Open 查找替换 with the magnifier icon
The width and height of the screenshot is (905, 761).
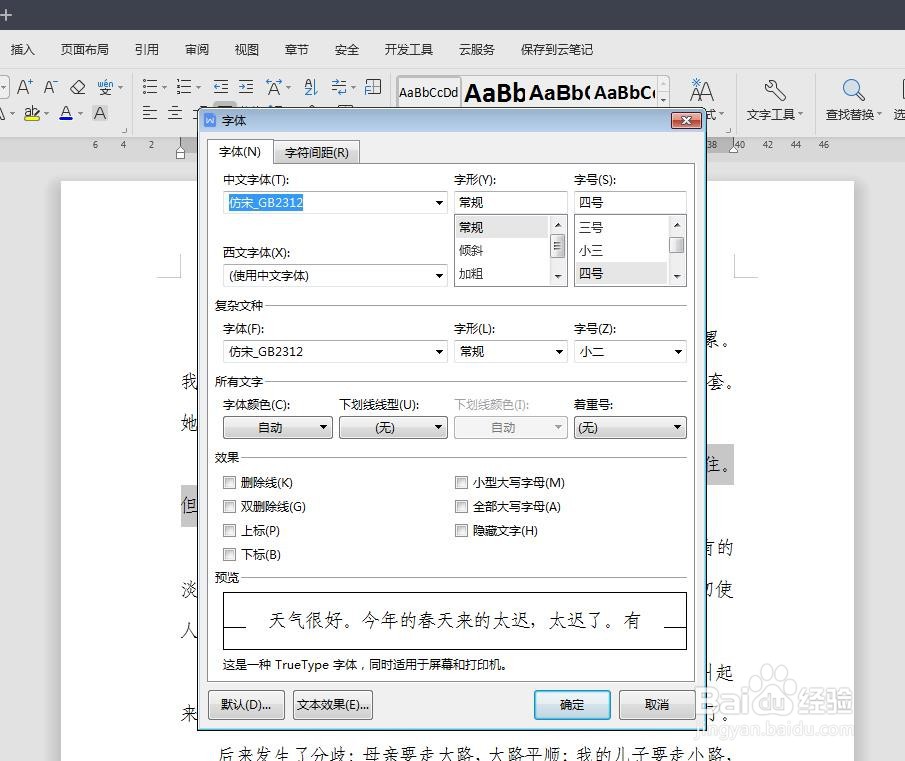[x=853, y=89]
